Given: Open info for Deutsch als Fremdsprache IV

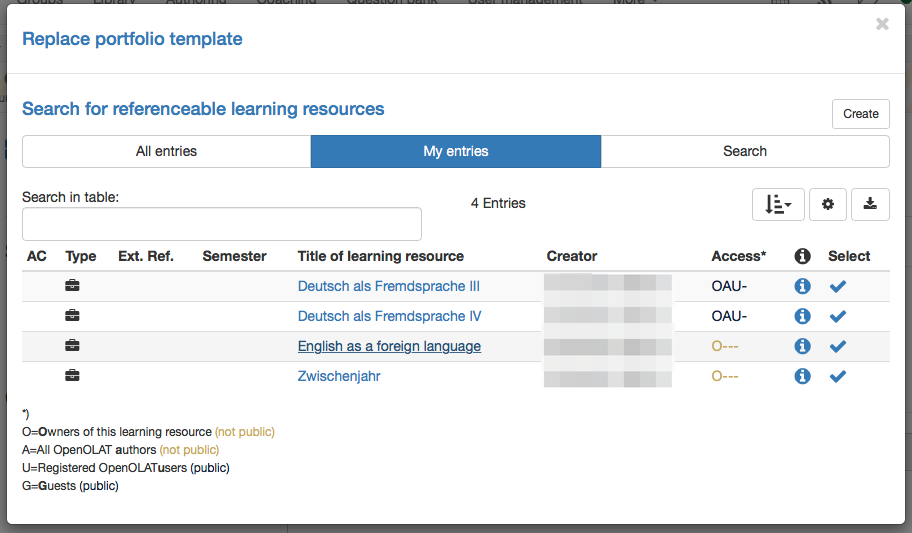Looking at the screenshot, I should coord(802,317).
